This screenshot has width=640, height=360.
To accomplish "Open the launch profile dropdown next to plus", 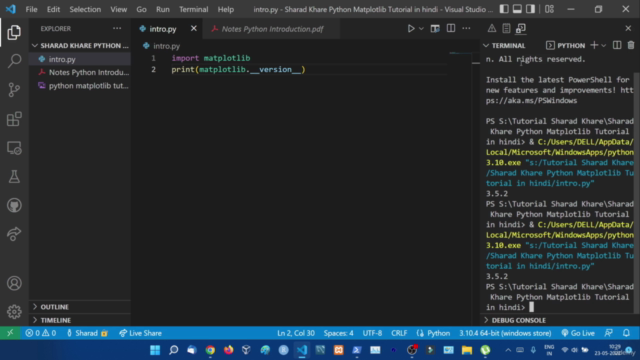I will pyautogui.click(x=604, y=45).
